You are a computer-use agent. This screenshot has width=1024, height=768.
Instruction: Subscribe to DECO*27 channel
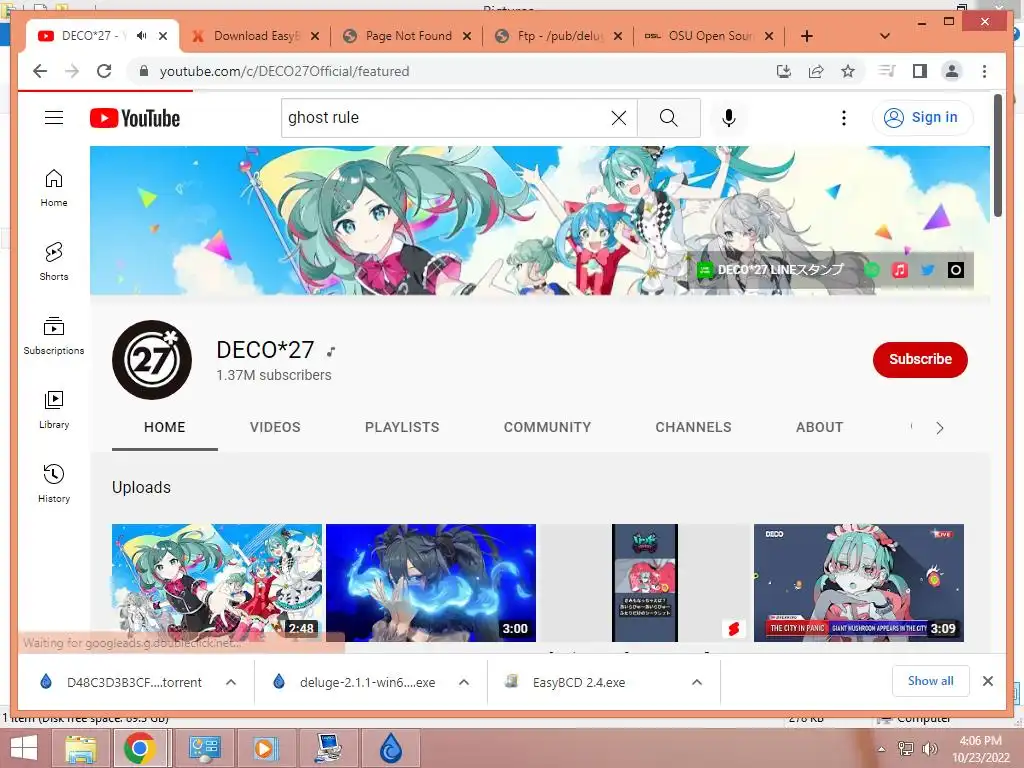coord(920,359)
